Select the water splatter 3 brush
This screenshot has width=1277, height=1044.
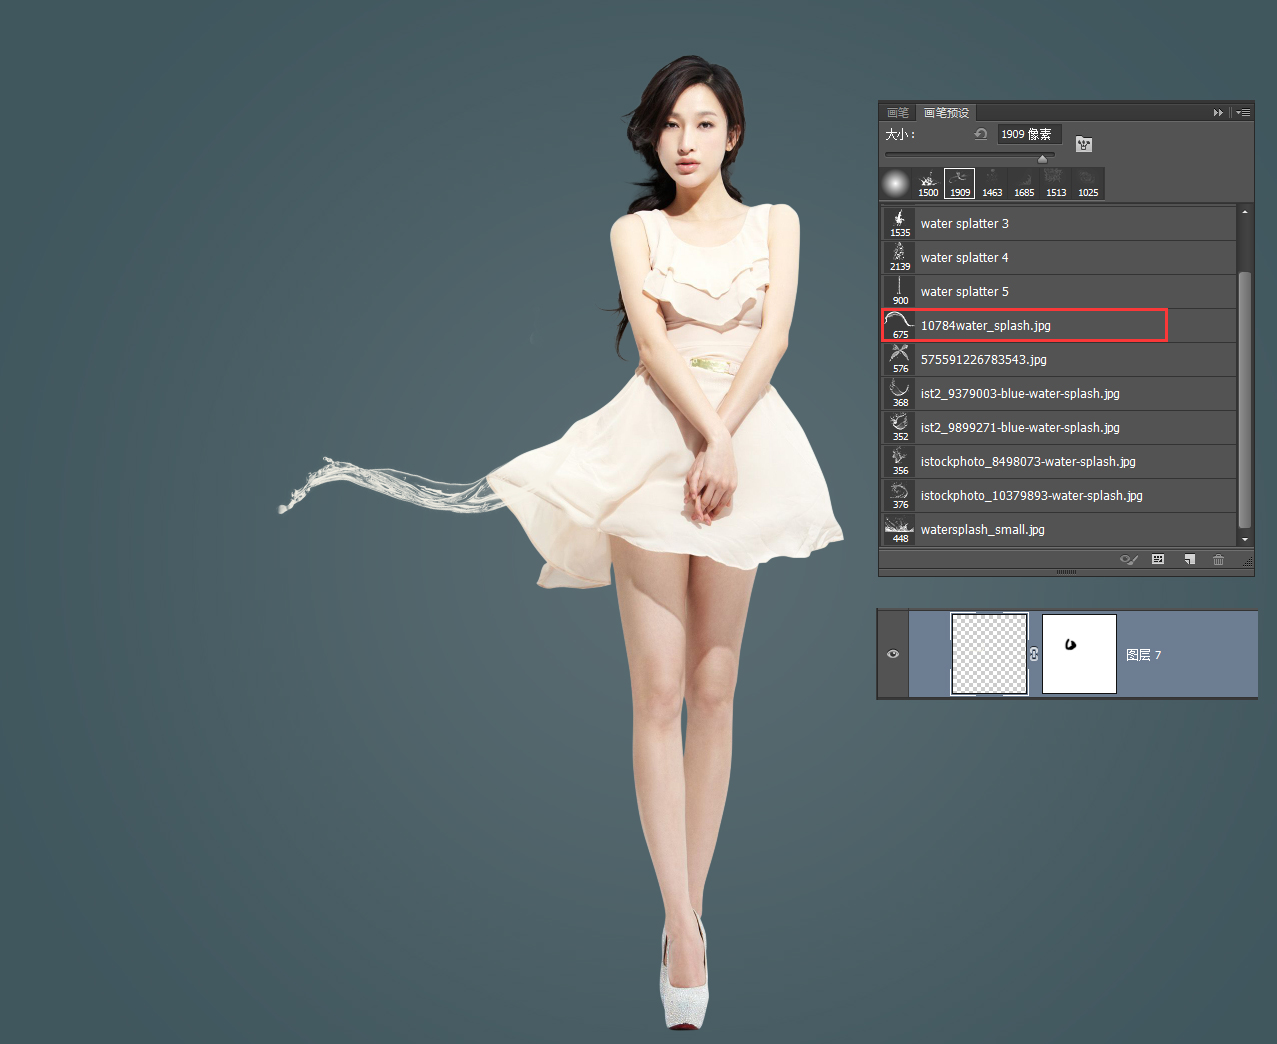point(1059,224)
